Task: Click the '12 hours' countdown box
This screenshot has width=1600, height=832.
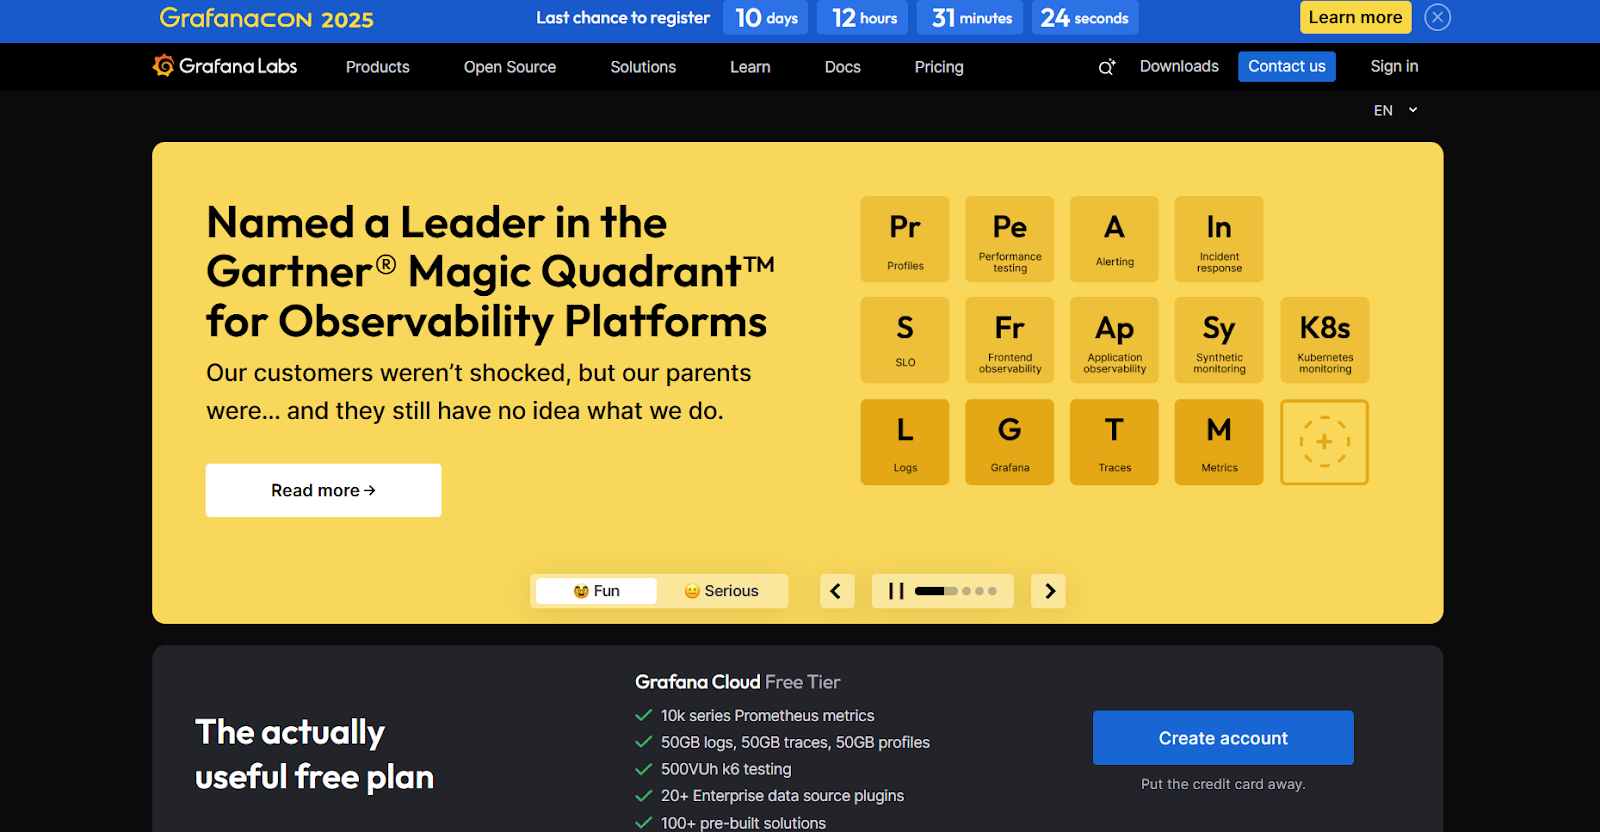Action: pos(864,17)
